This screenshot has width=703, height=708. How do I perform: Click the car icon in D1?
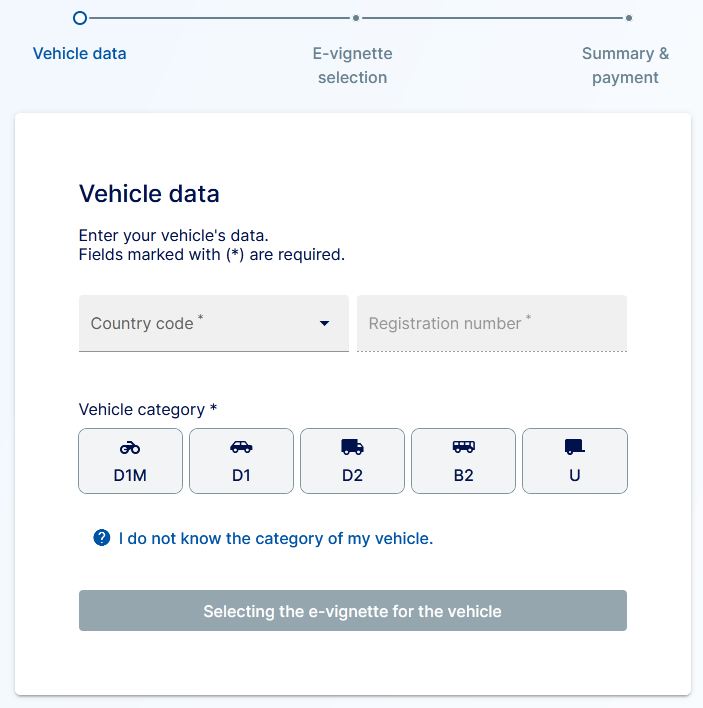coord(241,447)
